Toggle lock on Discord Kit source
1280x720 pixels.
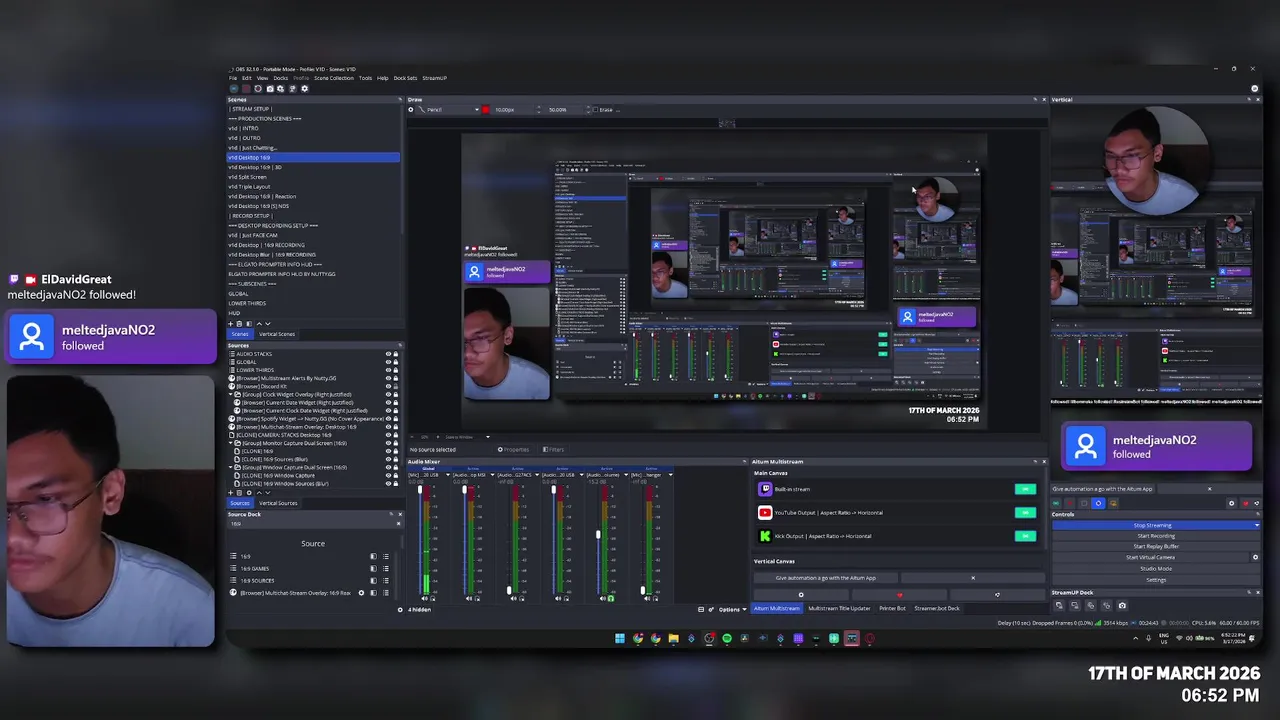click(396, 386)
